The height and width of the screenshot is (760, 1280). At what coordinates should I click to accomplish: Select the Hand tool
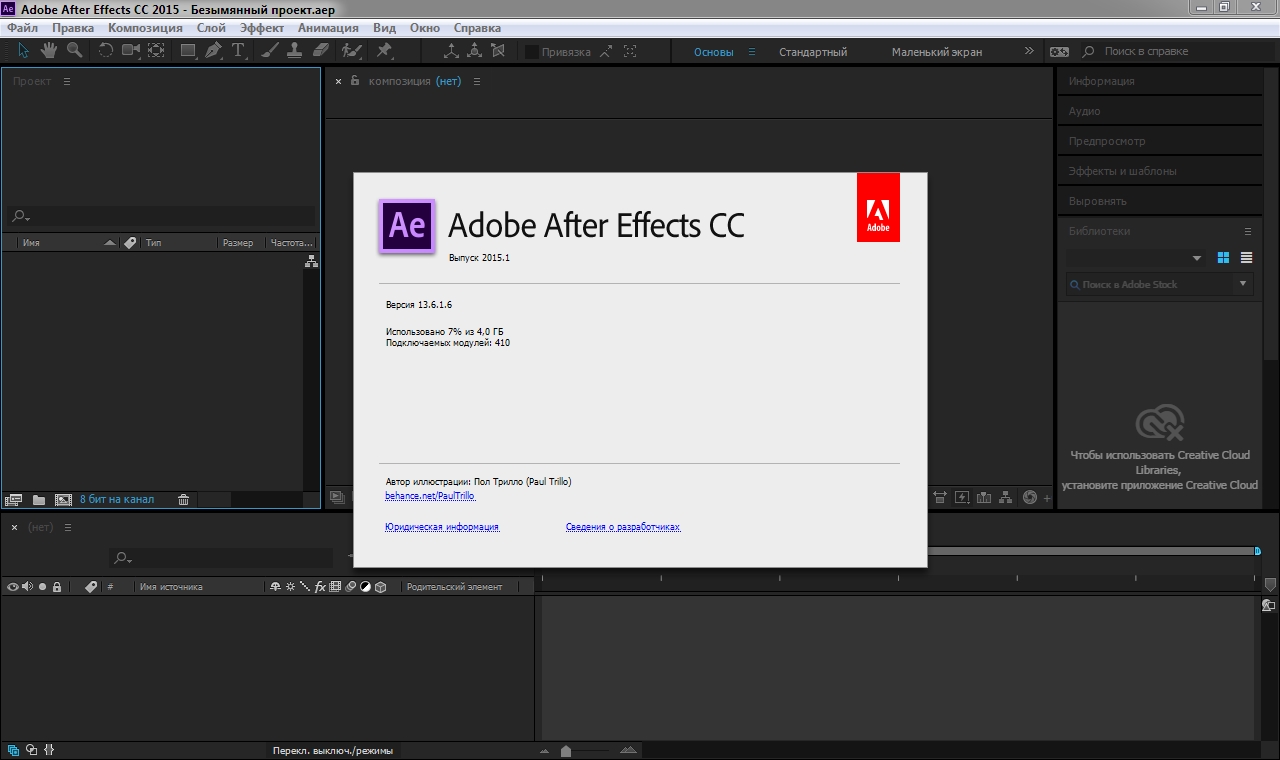48,51
